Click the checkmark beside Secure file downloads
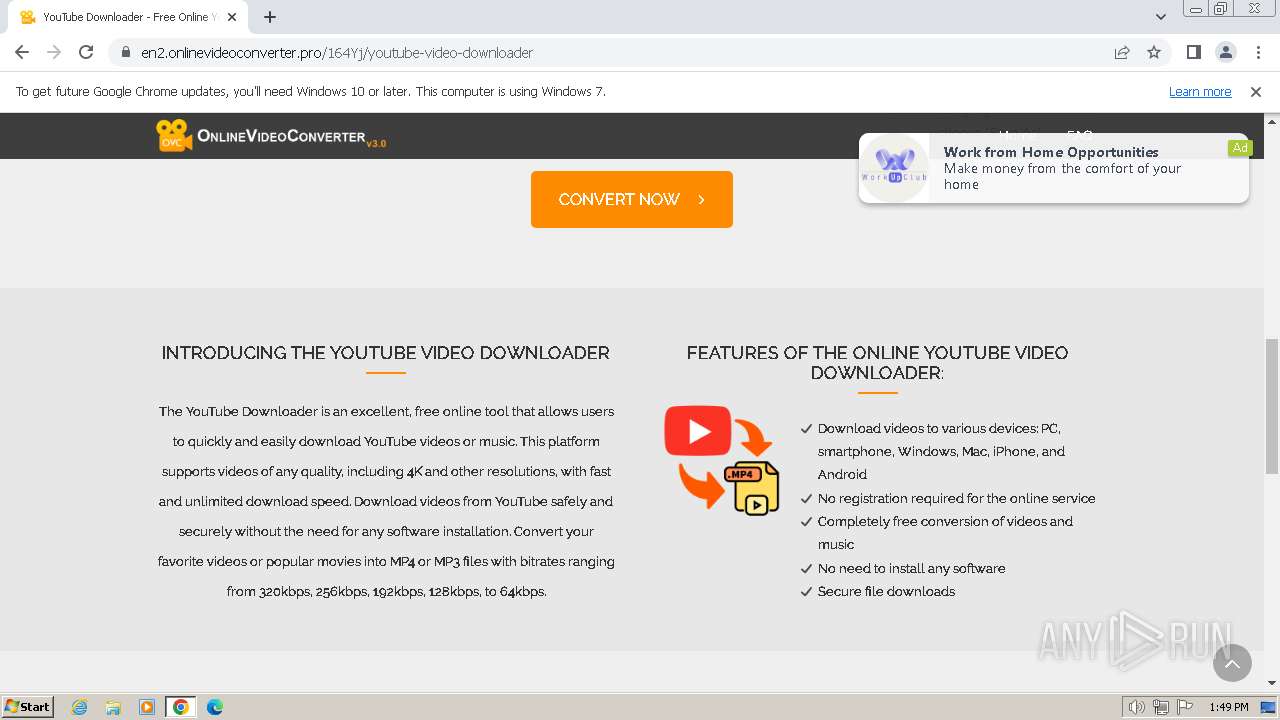The height and width of the screenshot is (720, 1280). click(x=806, y=592)
